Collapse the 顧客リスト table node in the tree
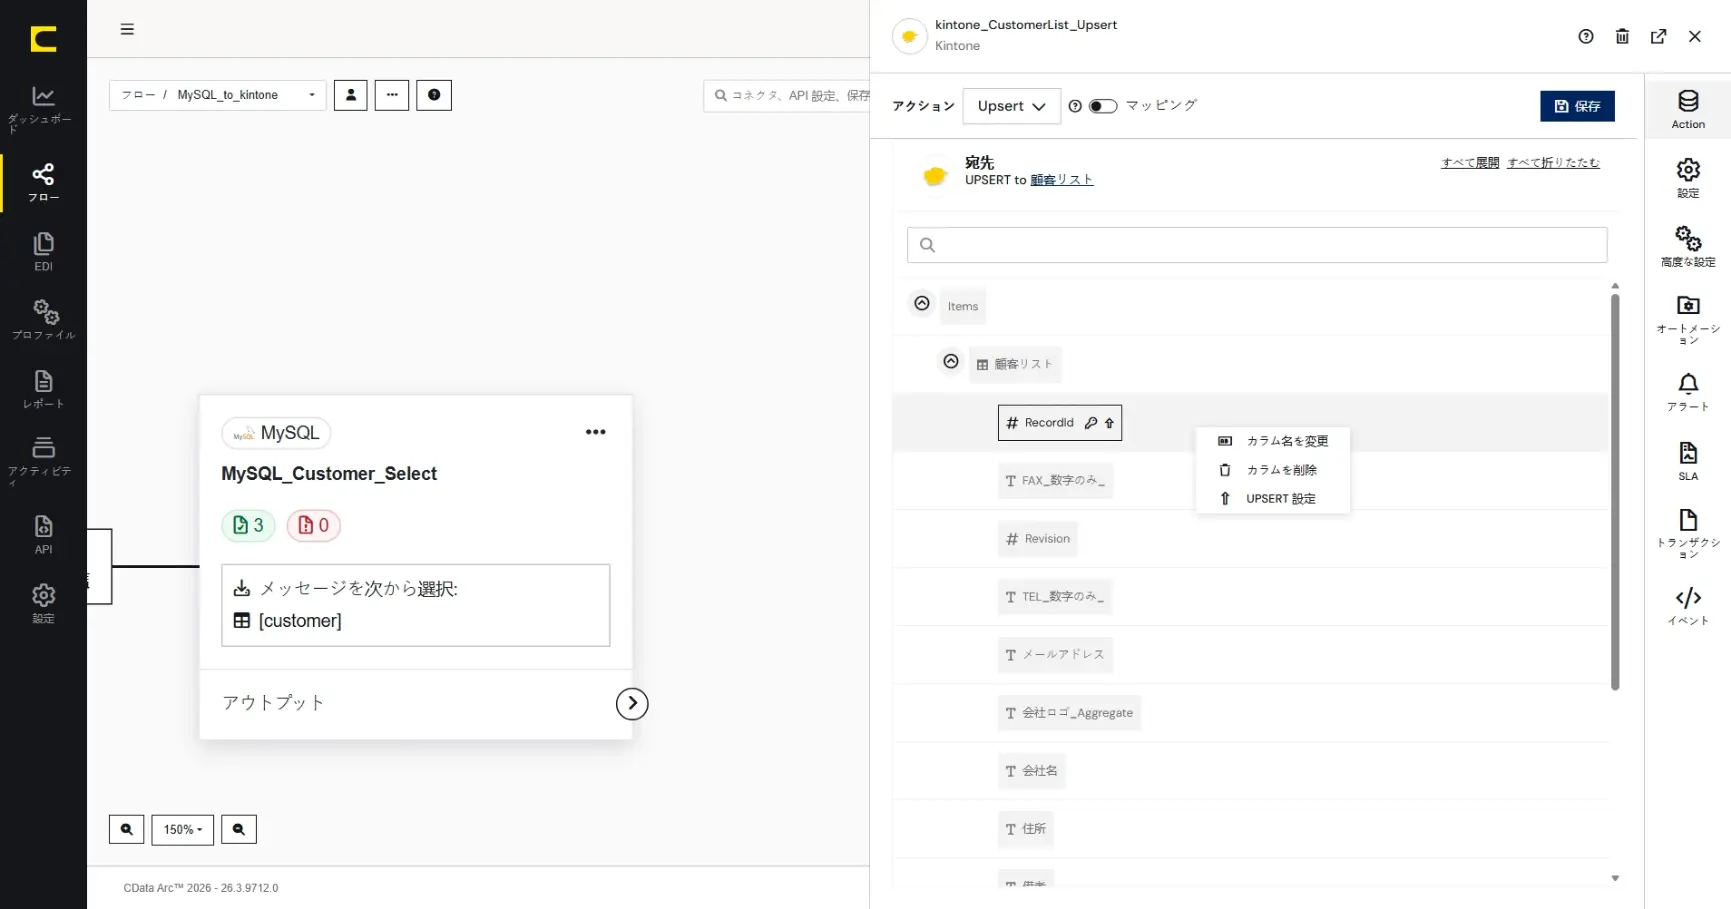This screenshot has height=909, width=1731. pos(951,361)
